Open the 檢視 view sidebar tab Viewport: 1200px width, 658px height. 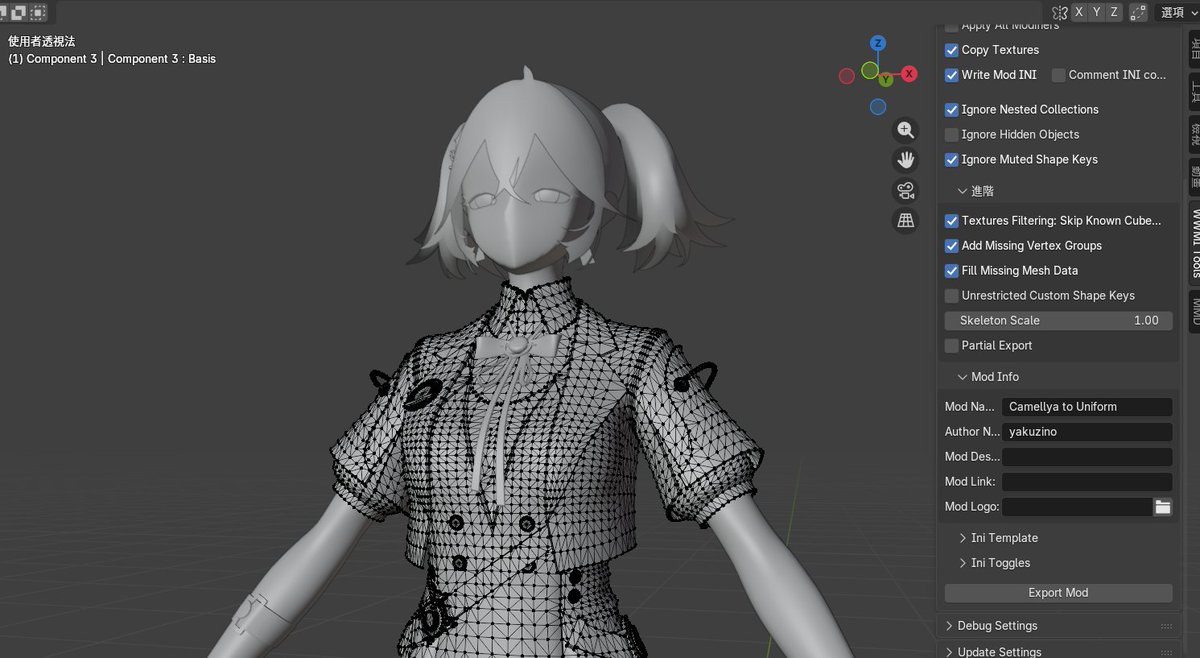[x=1194, y=134]
